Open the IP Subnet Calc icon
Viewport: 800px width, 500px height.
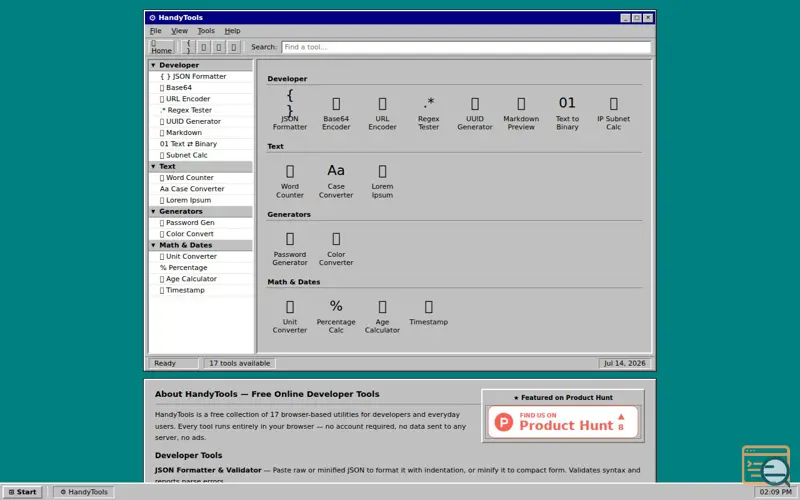[613, 113]
